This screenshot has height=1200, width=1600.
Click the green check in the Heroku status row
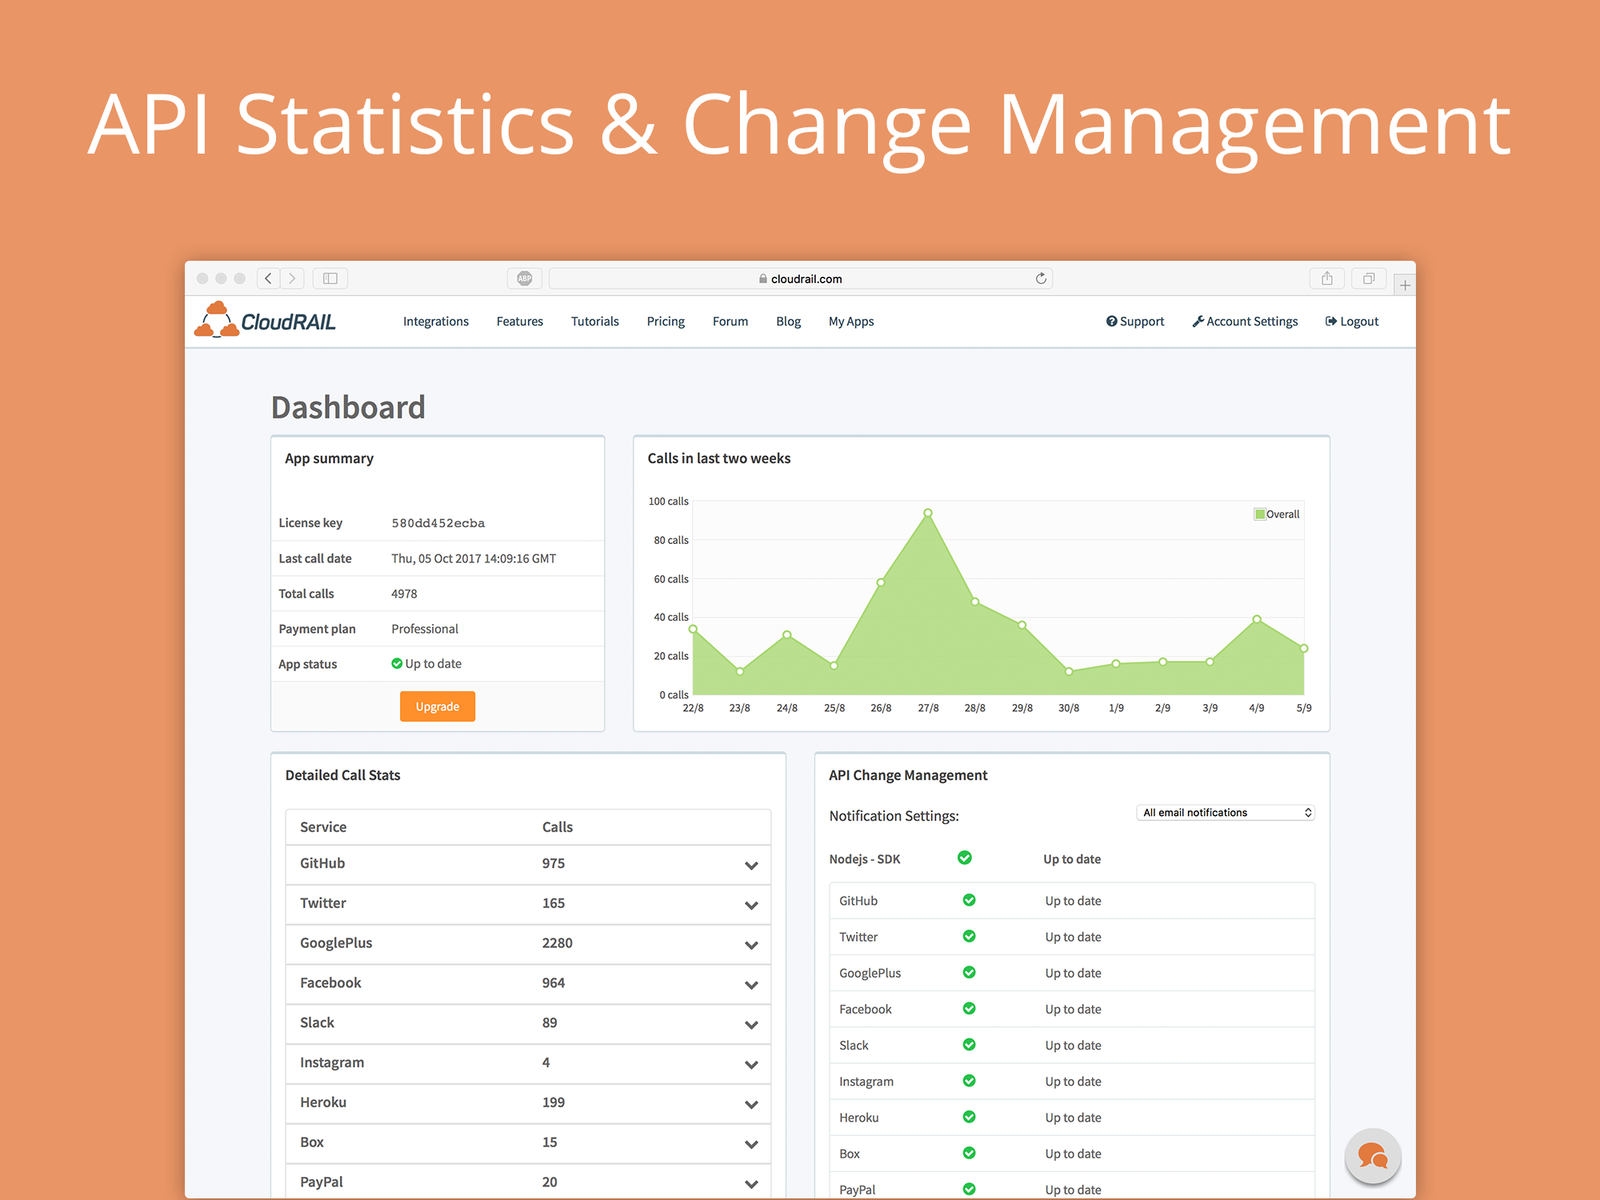point(969,1117)
